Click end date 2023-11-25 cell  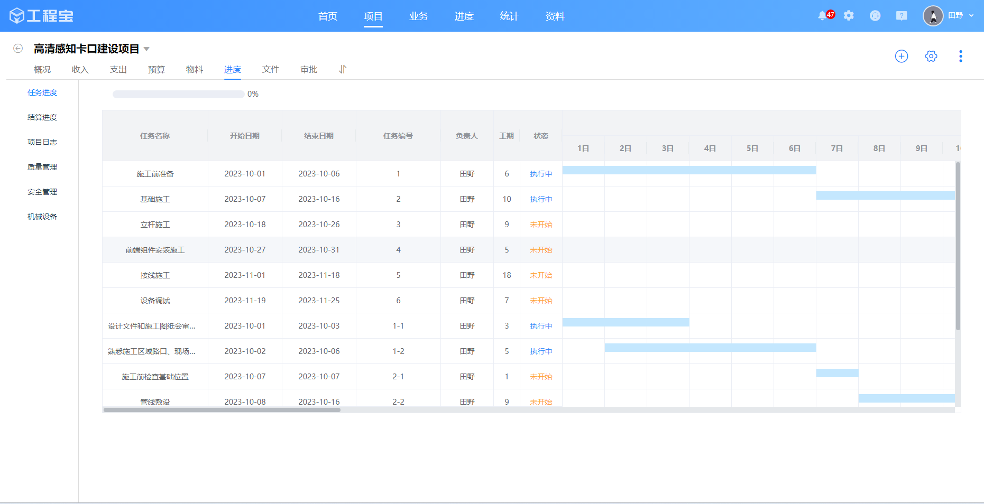click(319, 300)
